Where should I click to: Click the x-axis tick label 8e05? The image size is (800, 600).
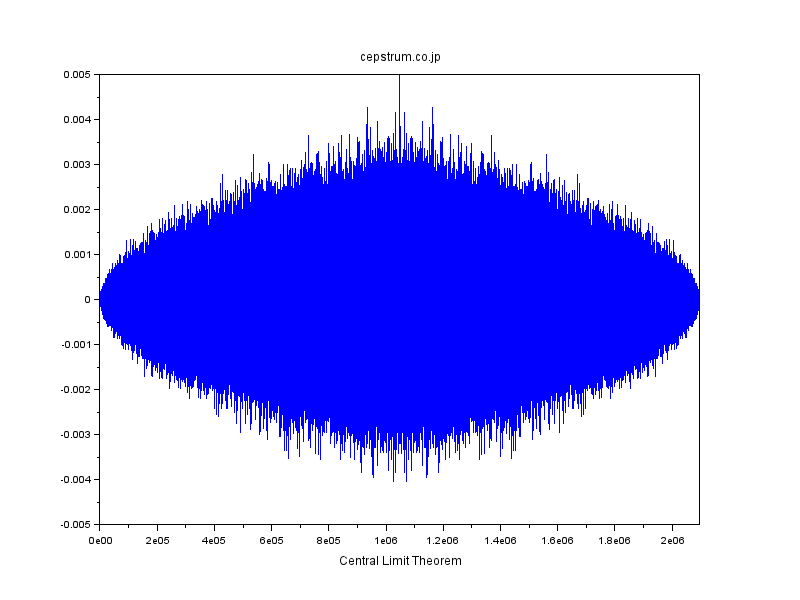pos(329,540)
